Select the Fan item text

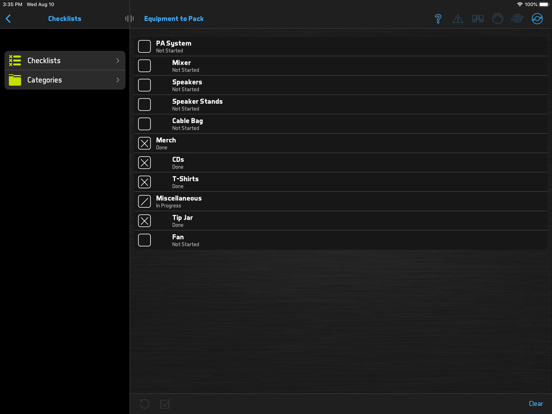(178, 237)
